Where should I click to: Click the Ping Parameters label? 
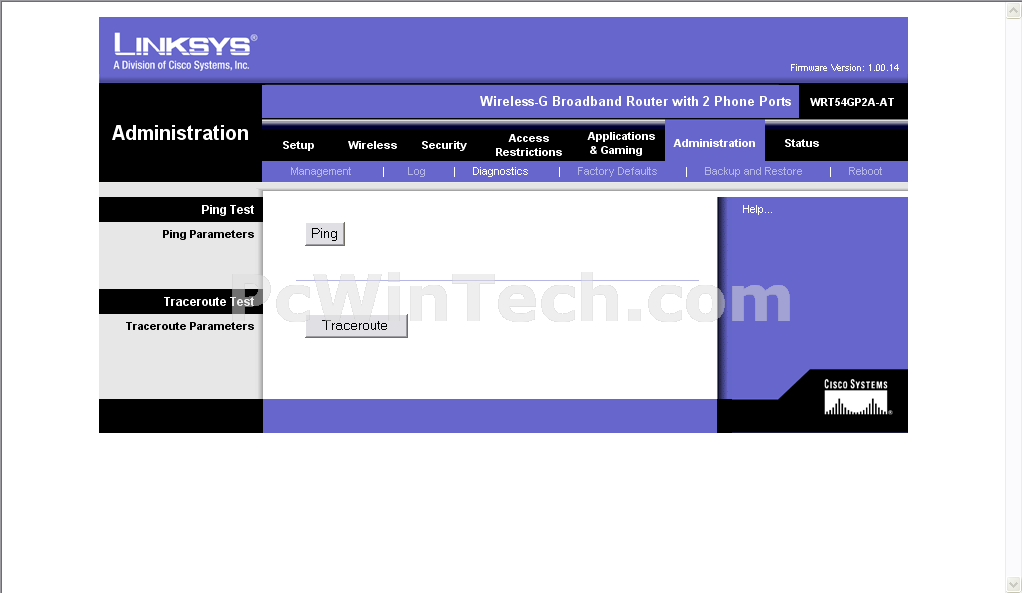208,234
